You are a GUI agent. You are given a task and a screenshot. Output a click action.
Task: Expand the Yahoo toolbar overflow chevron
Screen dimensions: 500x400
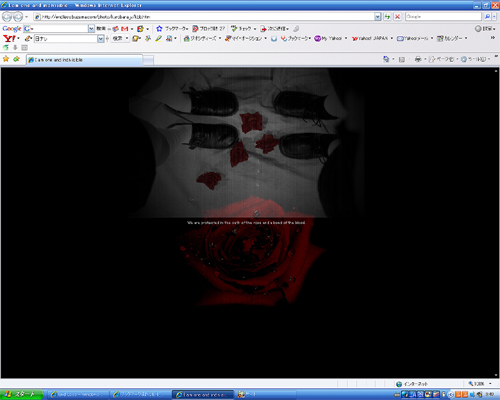(x=493, y=38)
